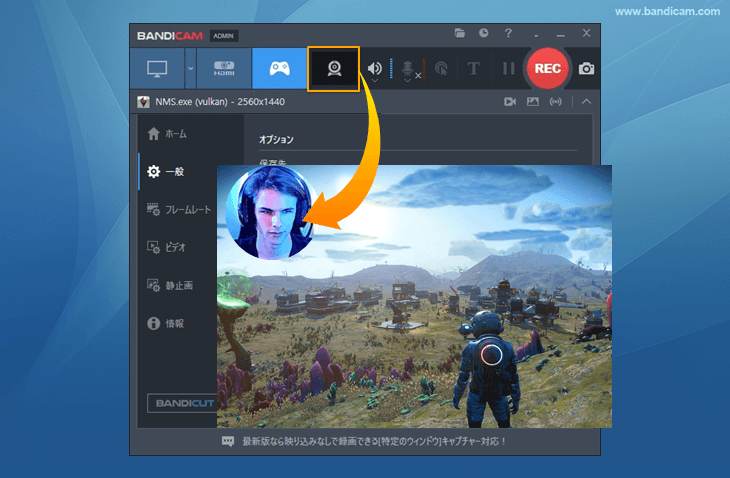Select HDMI device recording mode
Screen dimensions: 730x478
[x=224, y=68]
